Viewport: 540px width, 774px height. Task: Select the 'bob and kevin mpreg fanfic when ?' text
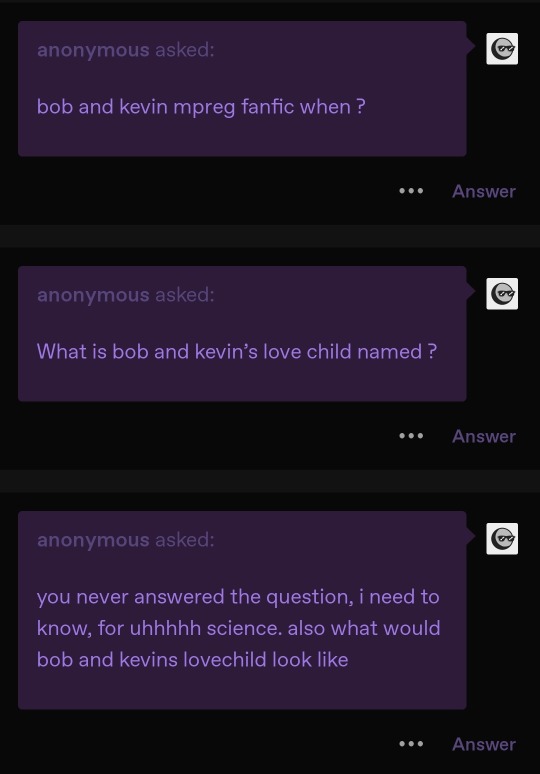(201, 107)
